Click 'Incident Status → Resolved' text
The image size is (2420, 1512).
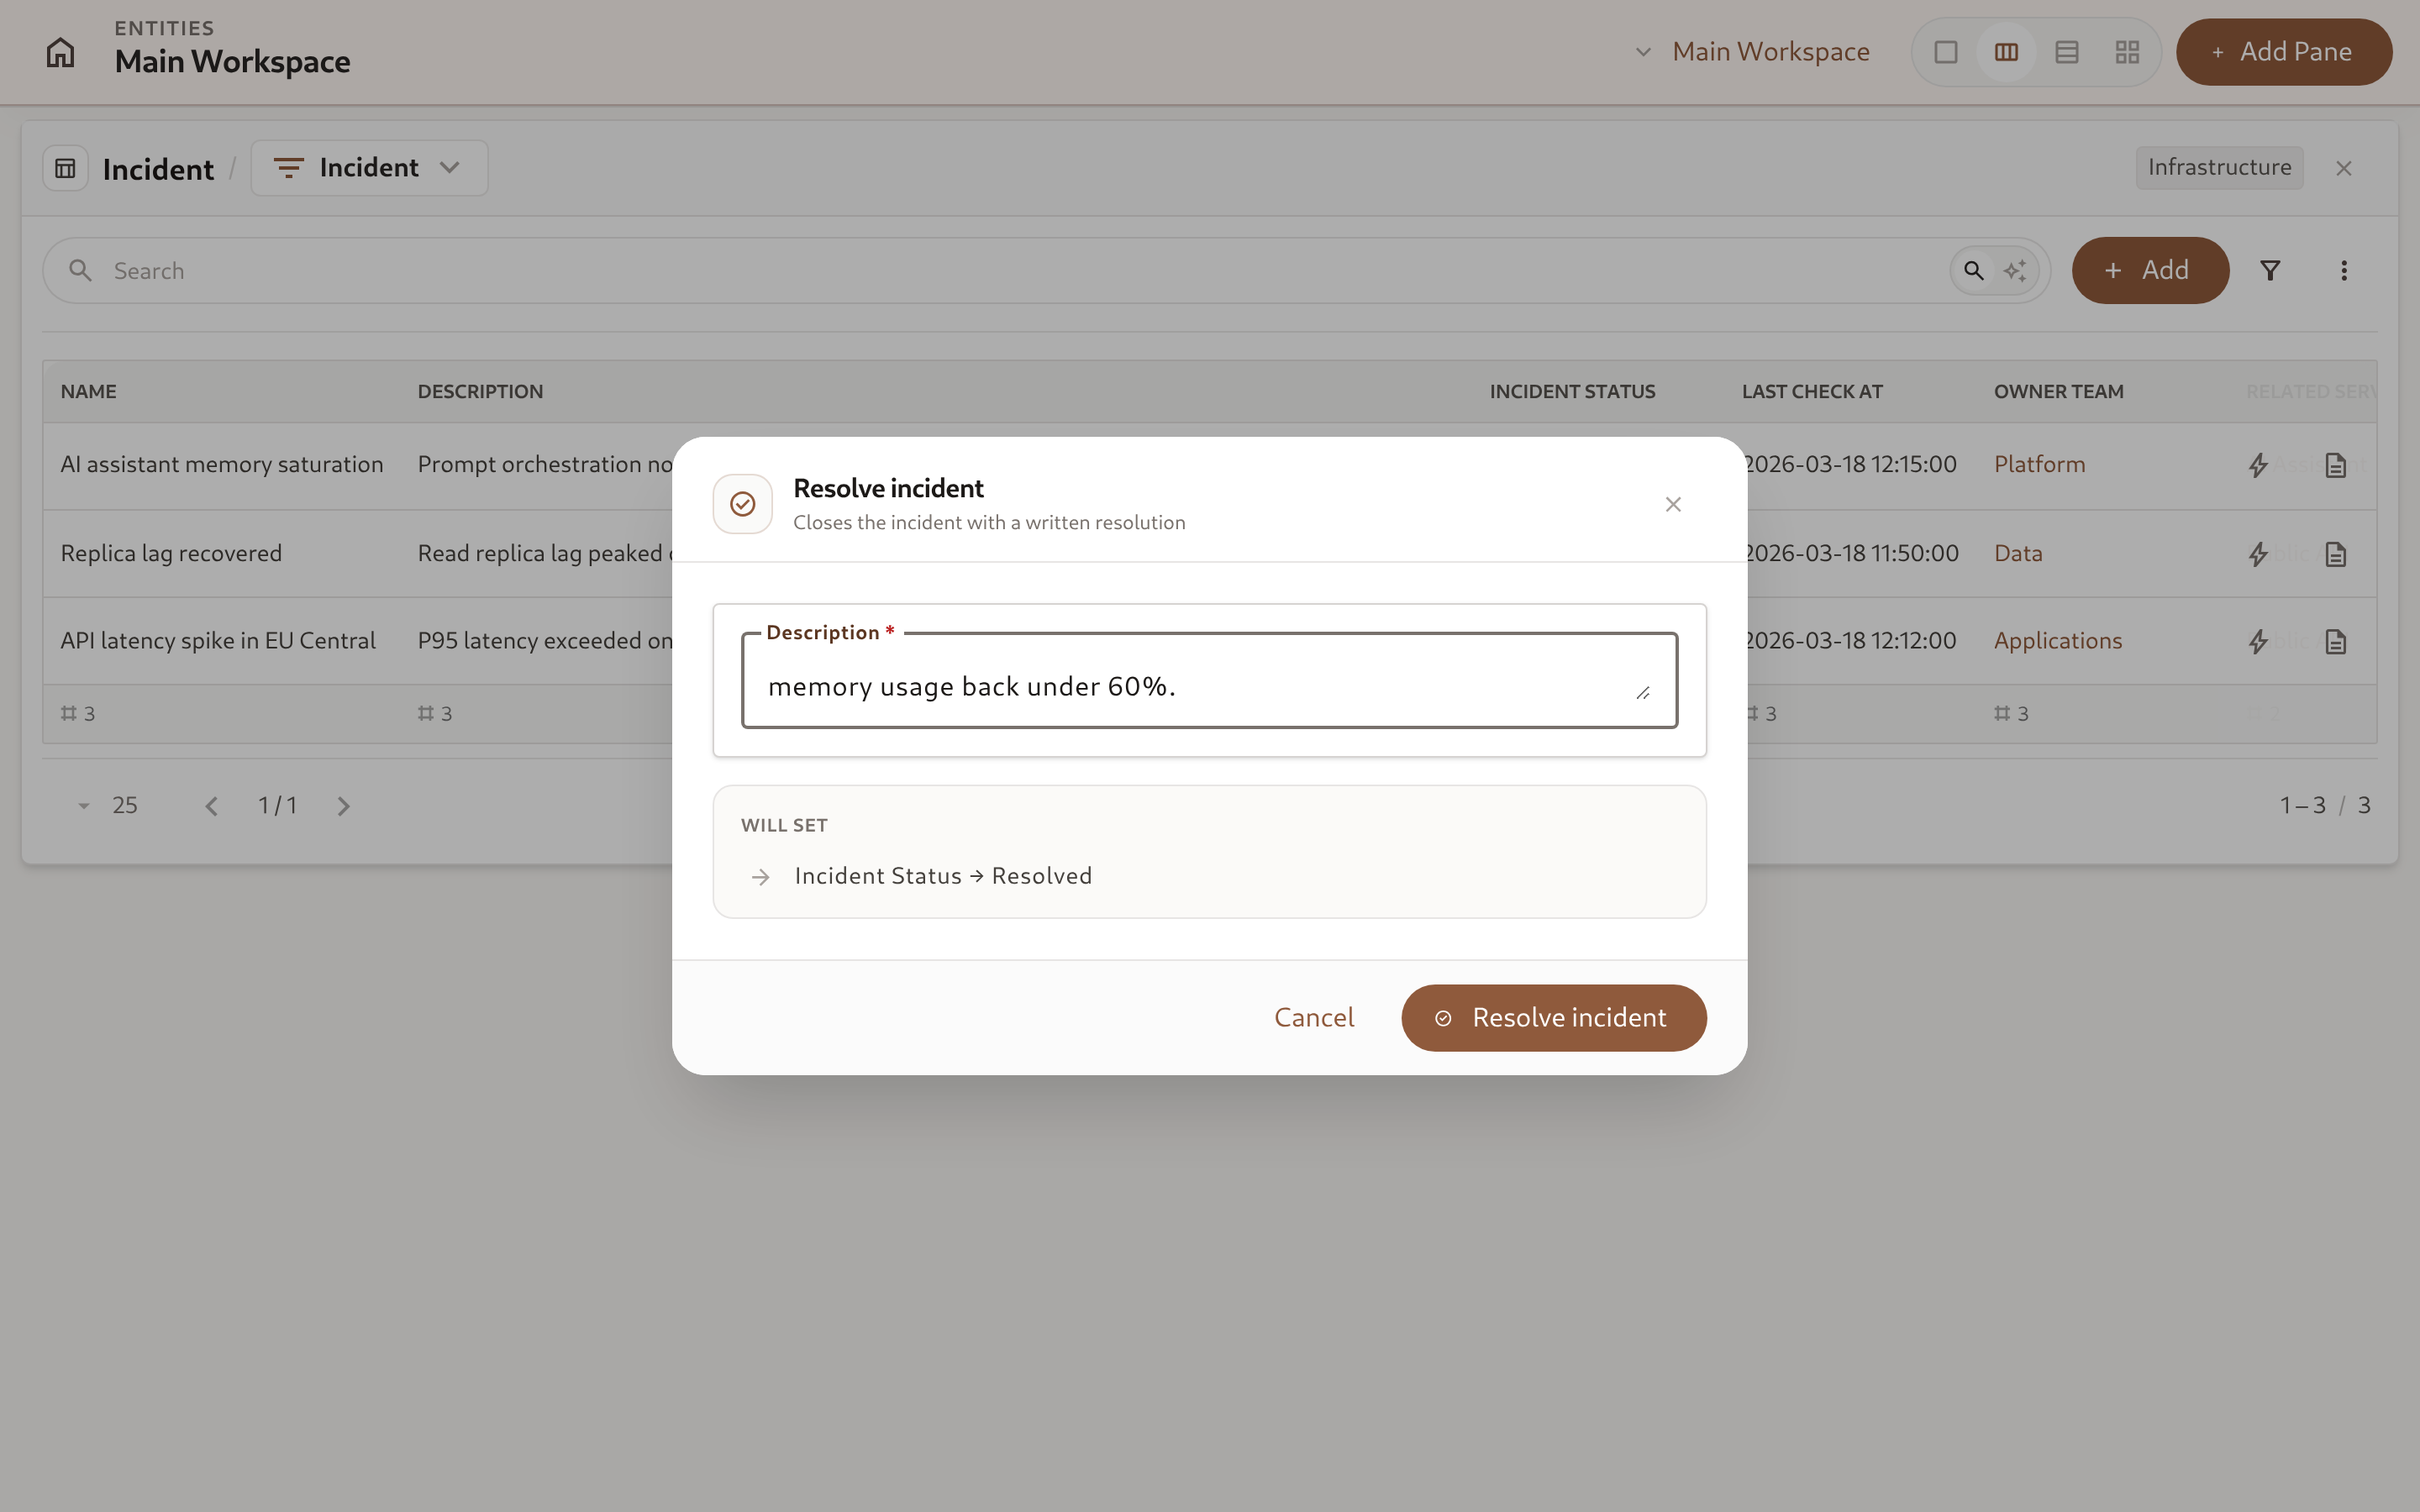(x=943, y=876)
